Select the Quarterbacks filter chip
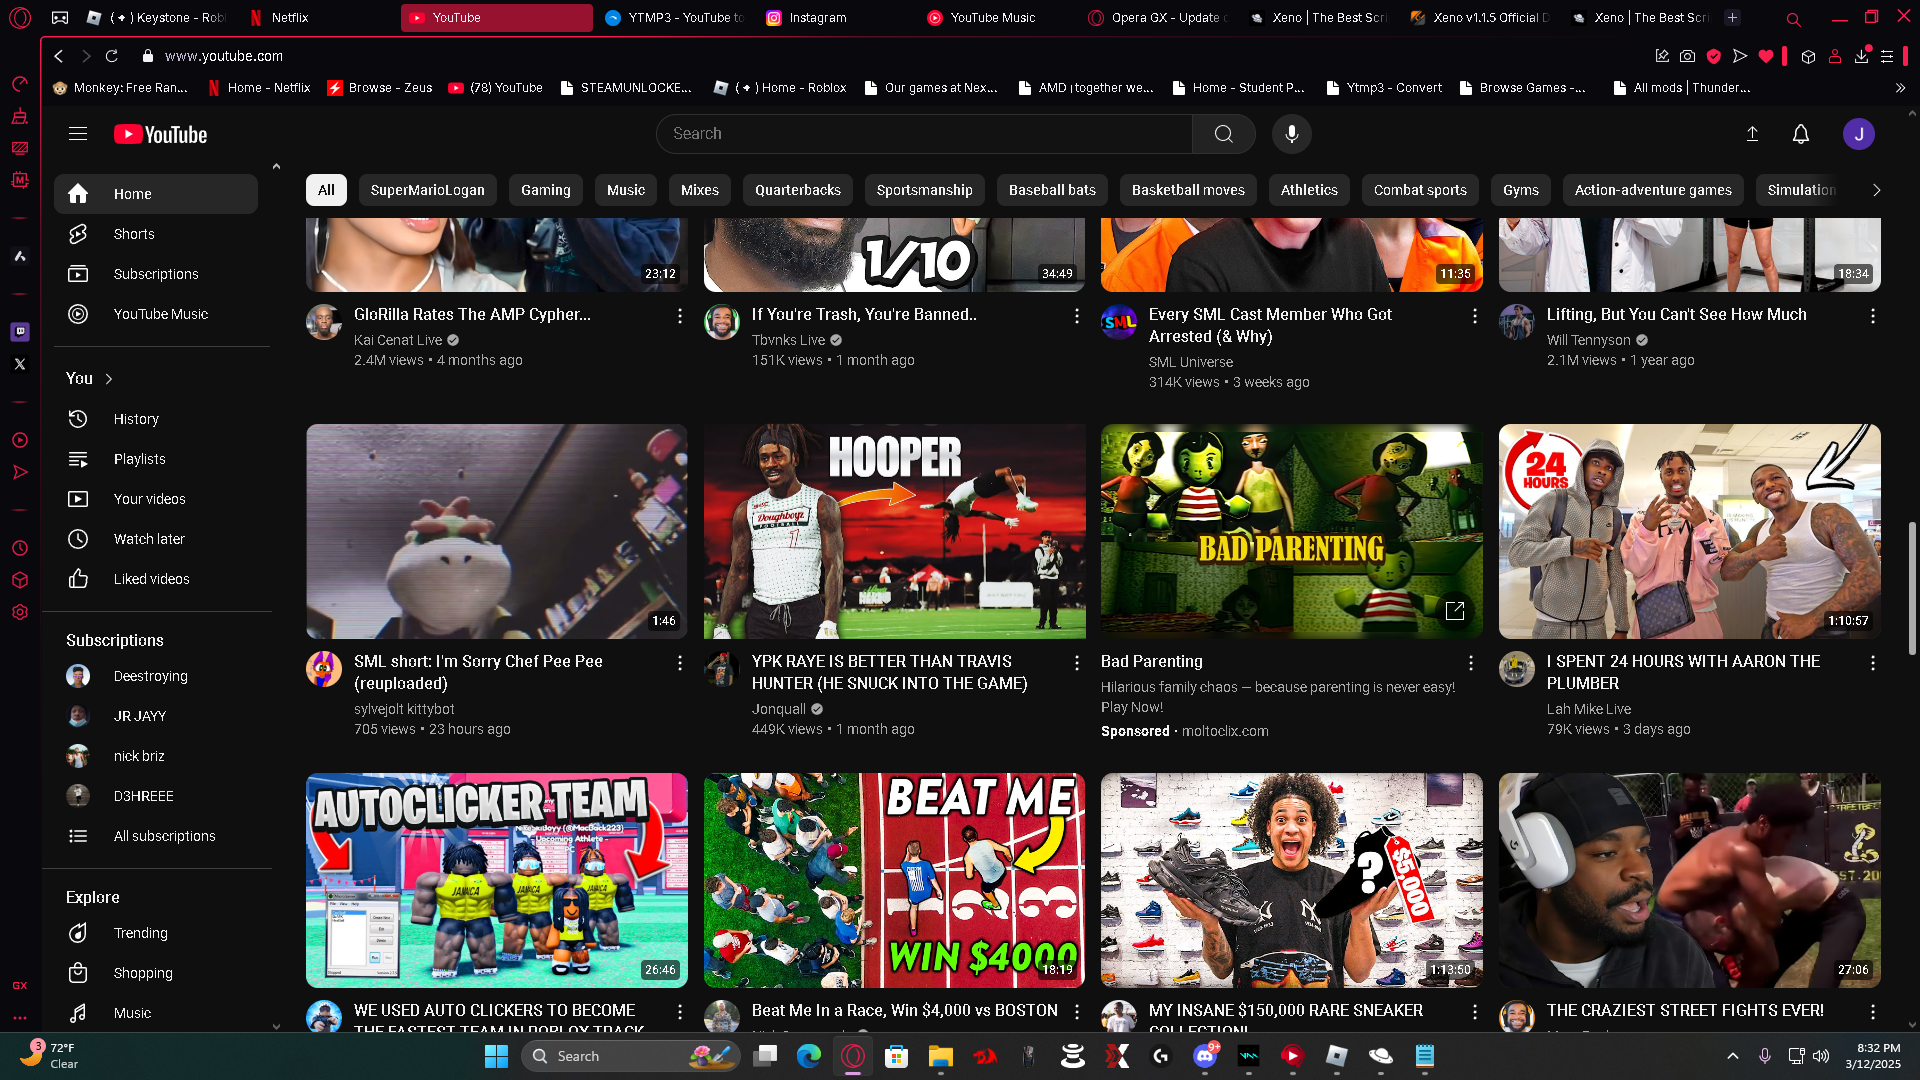1920x1080 pixels. click(x=798, y=190)
